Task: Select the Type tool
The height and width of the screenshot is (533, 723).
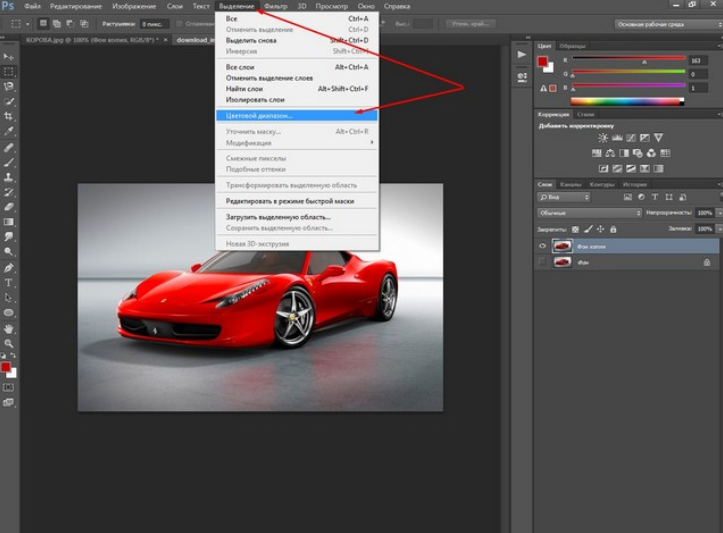Action: coord(8,283)
